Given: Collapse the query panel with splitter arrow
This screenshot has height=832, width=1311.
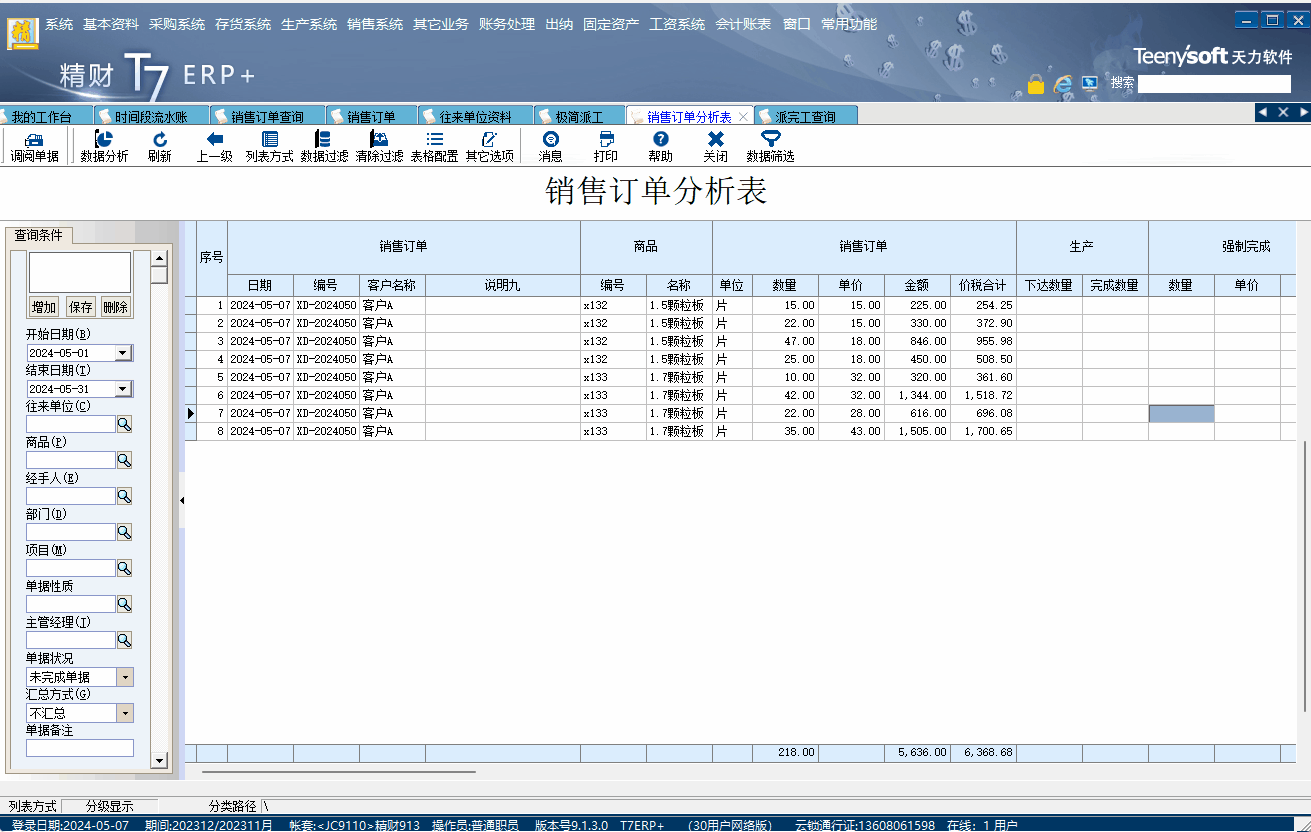Looking at the screenshot, I should tap(182, 497).
